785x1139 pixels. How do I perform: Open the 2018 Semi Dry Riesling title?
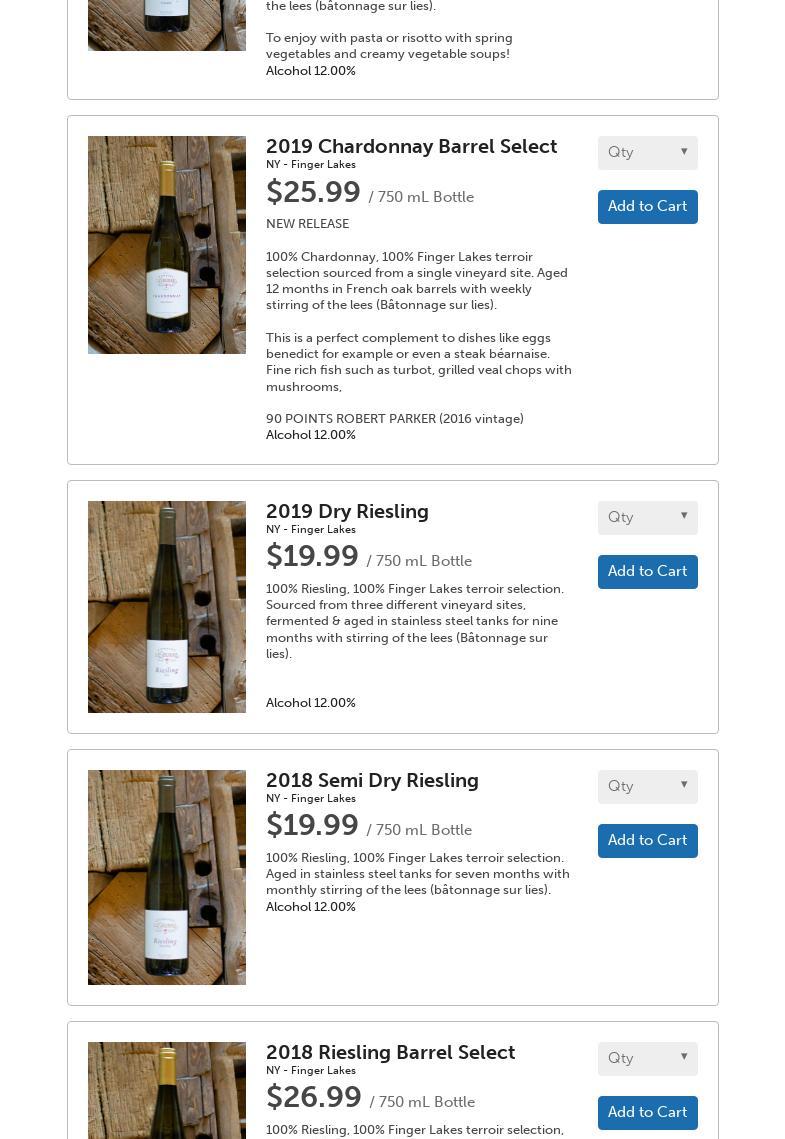click(x=372, y=781)
